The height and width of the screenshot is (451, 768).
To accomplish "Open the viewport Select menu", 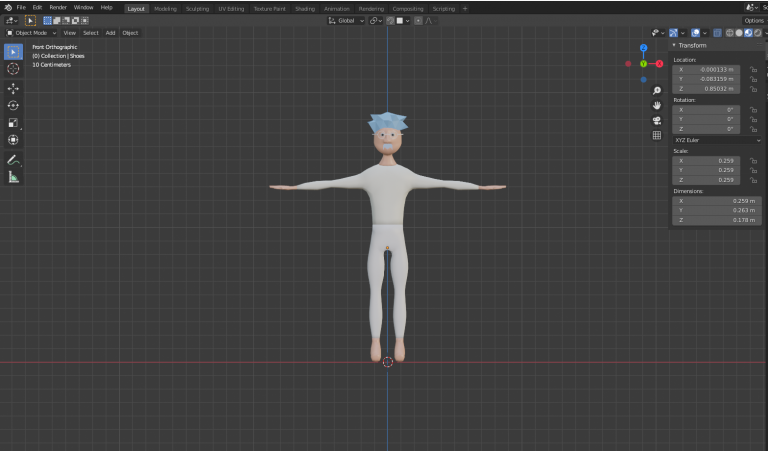I will point(91,33).
